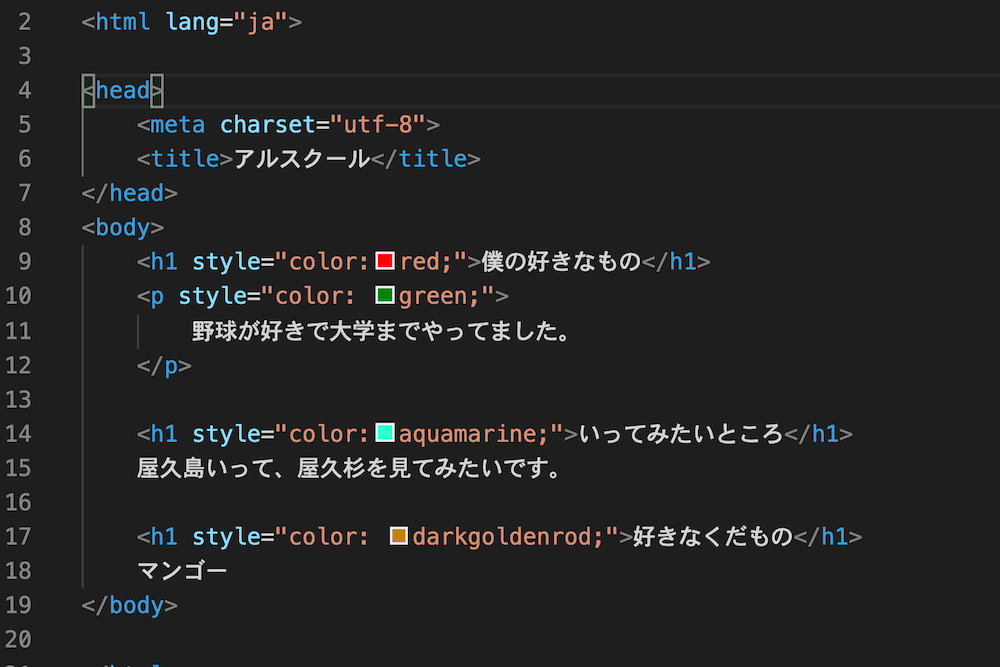Click line number 4 in the gutter
The image size is (1000, 667).
click(24, 91)
